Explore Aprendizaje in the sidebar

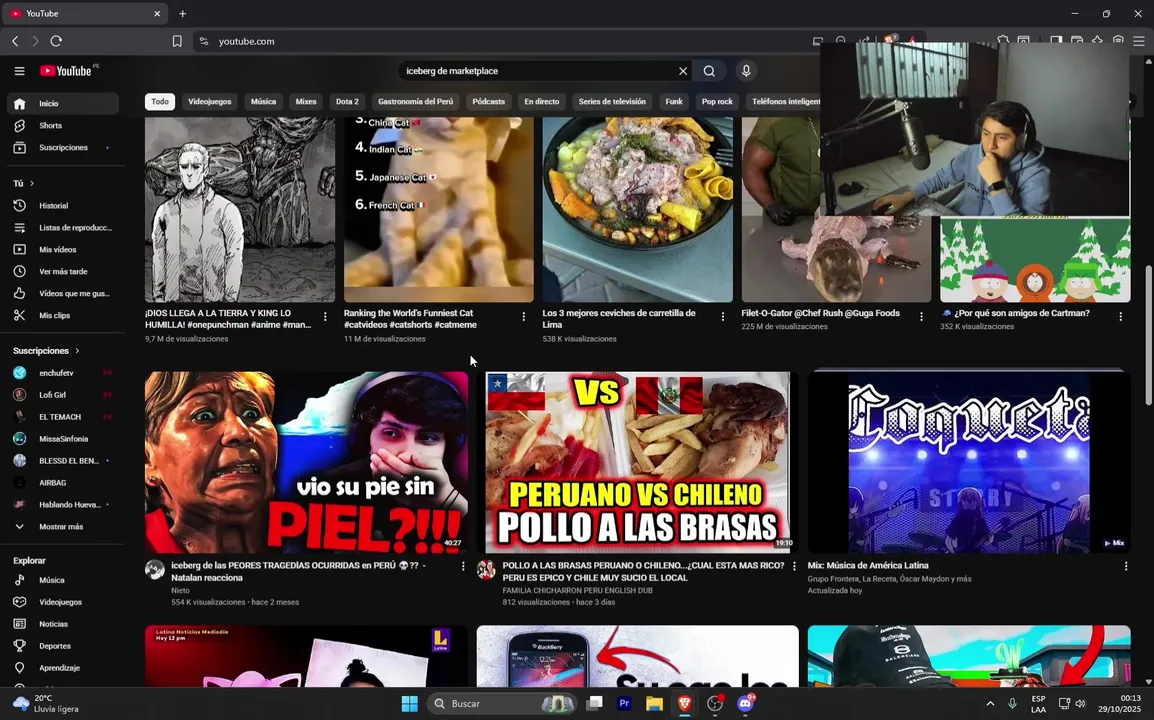click(63, 668)
